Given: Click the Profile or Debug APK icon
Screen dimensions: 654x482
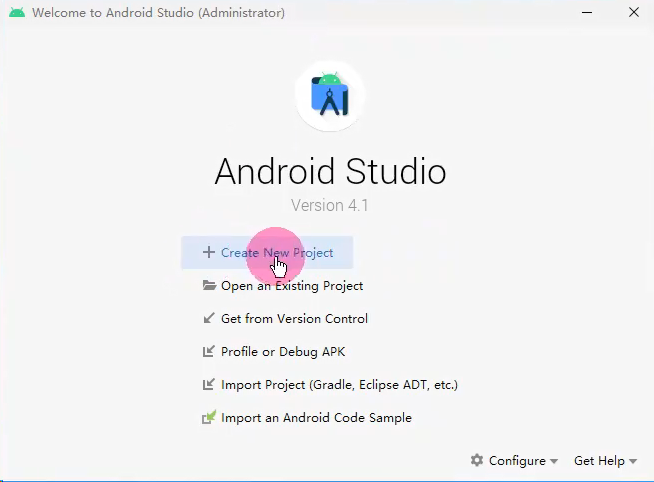Looking at the screenshot, I should pyautogui.click(x=209, y=351).
